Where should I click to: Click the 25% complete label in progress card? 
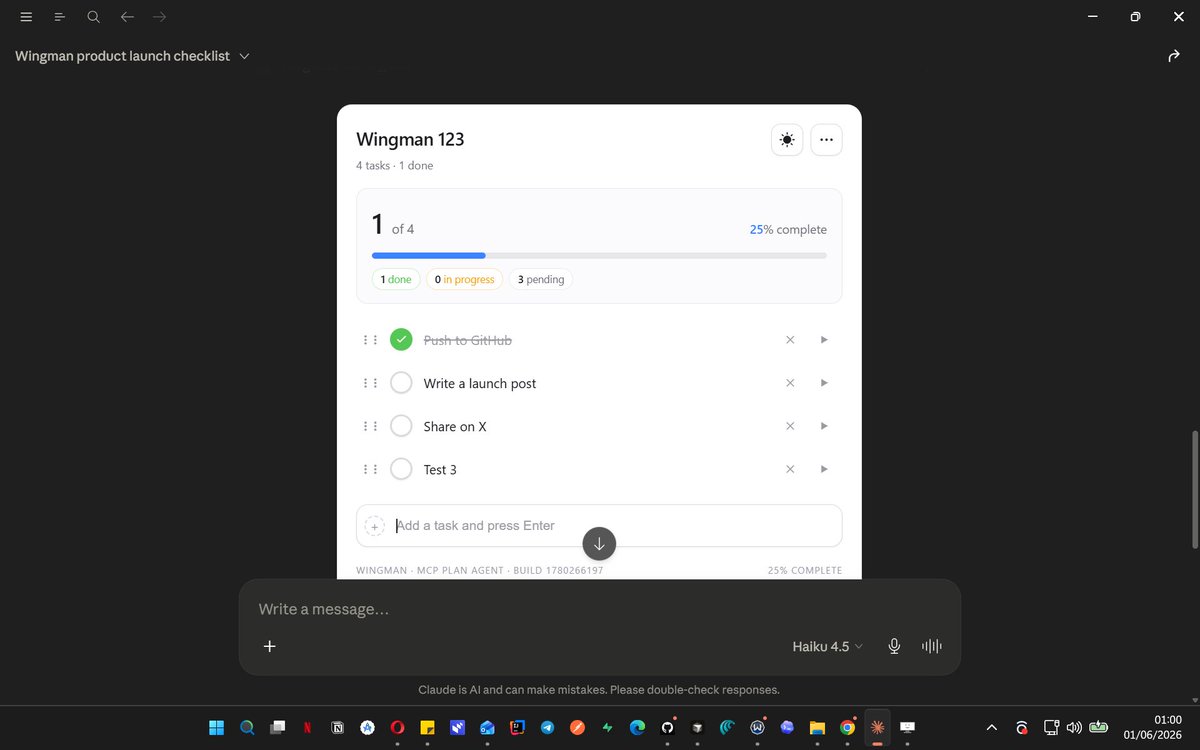788,229
